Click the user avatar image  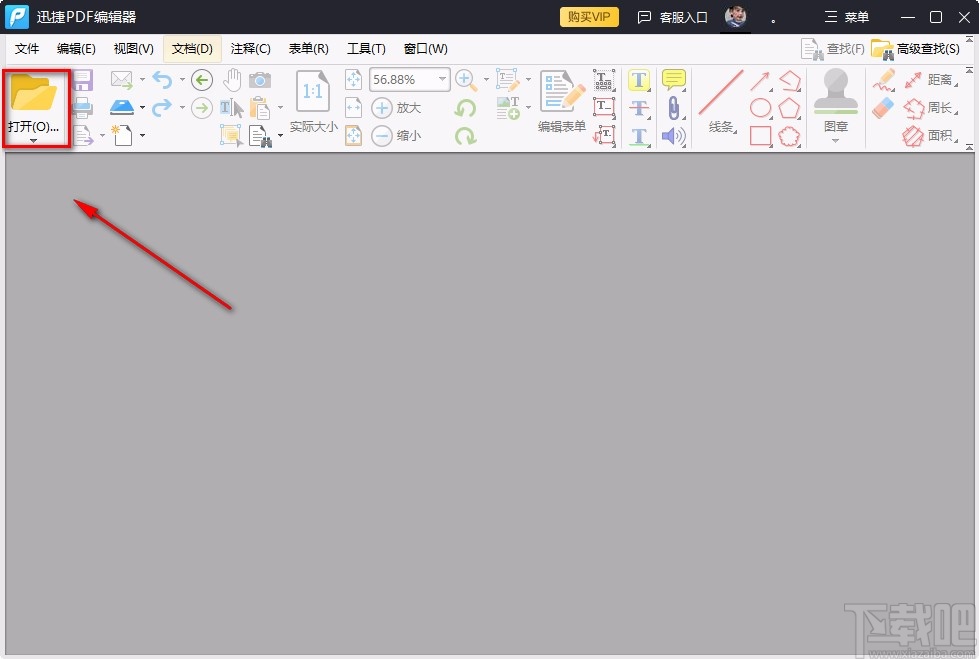pyautogui.click(x=736, y=16)
